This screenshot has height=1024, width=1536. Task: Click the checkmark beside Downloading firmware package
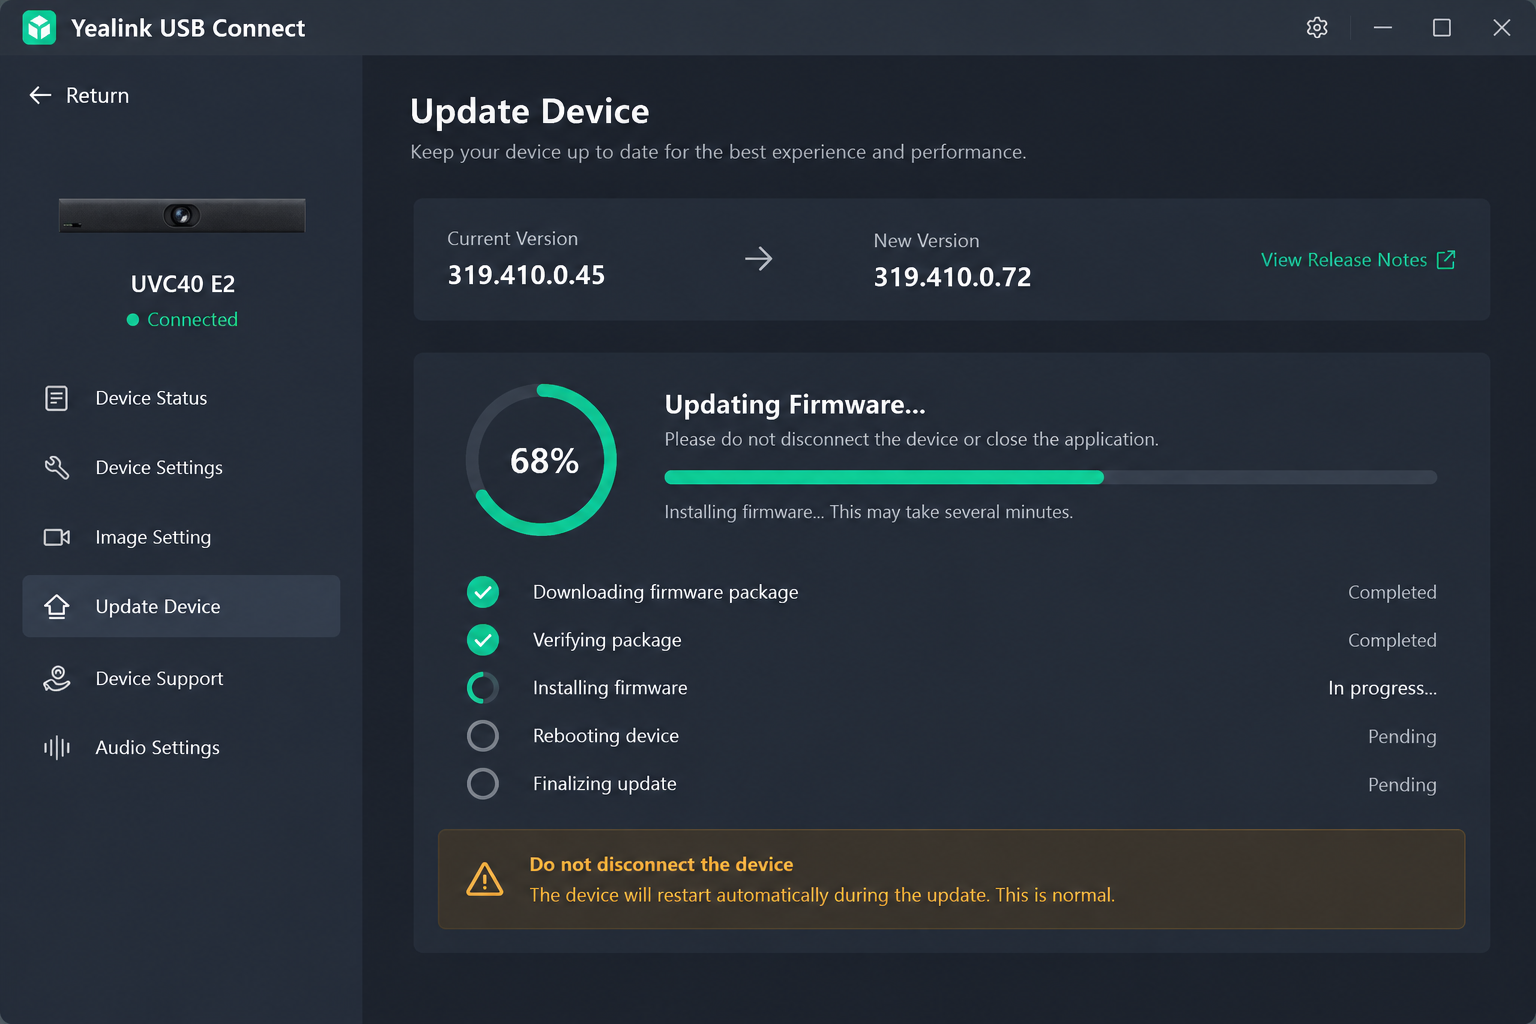point(483,592)
